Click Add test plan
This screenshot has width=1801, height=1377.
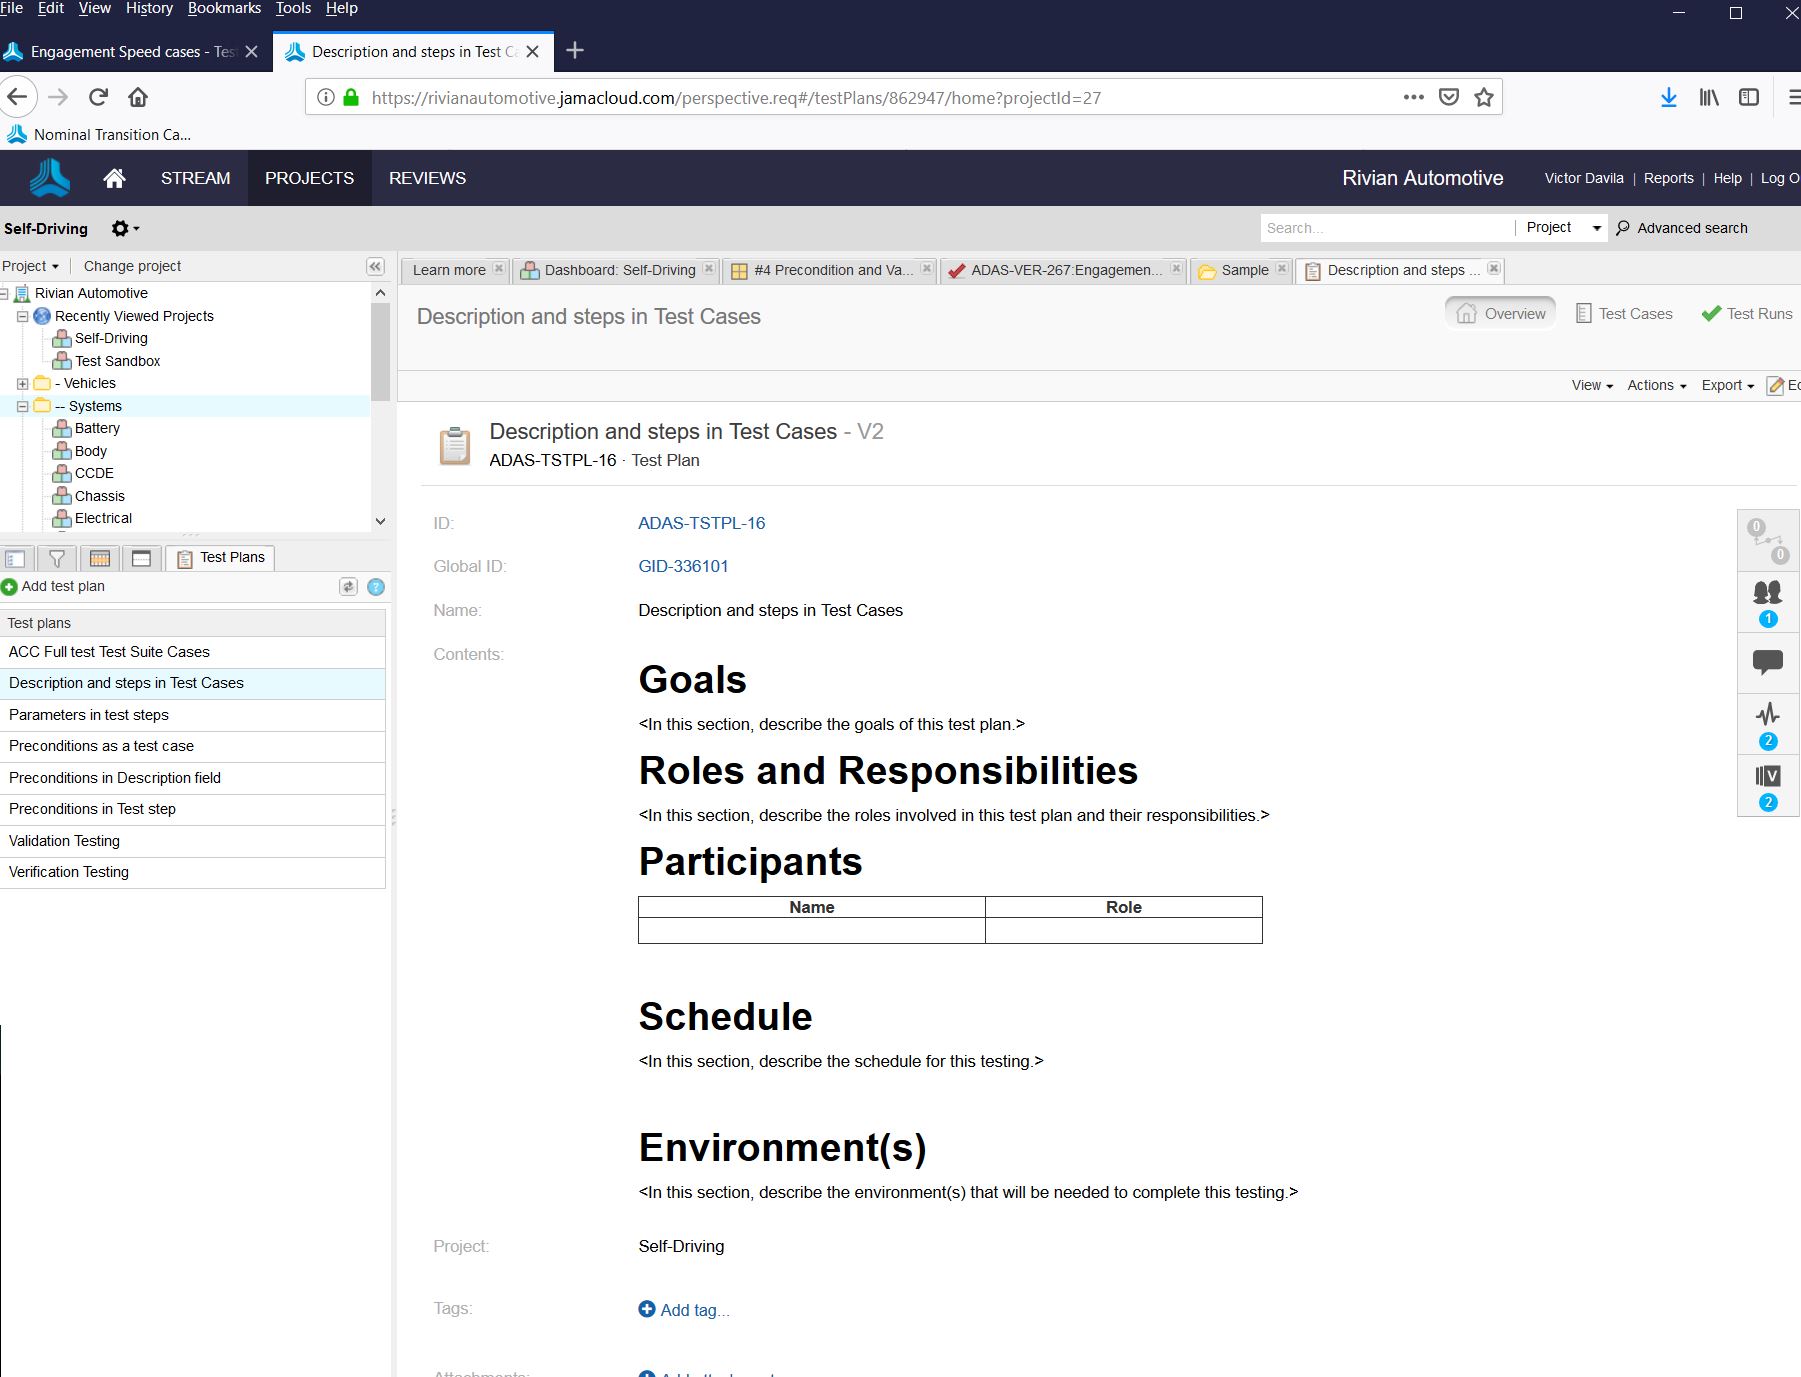click(54, 587)
